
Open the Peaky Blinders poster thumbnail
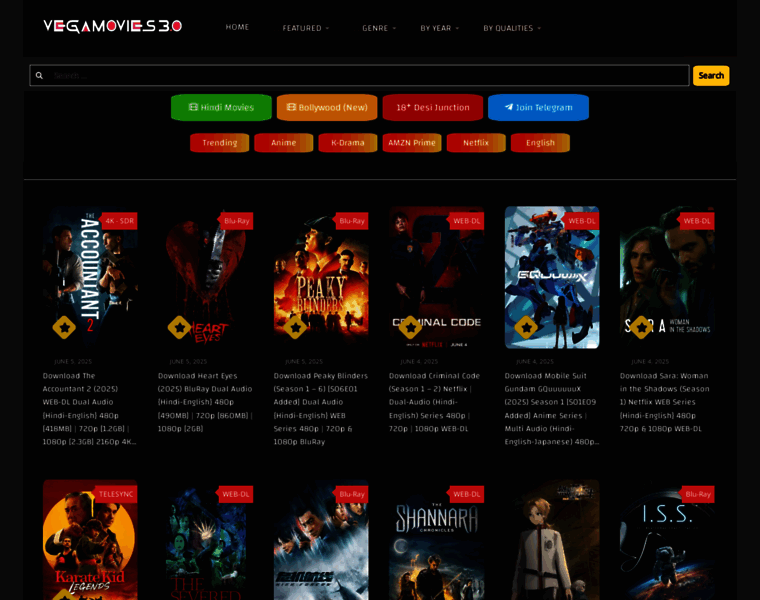pyautogui.click(x=321, y=277)
